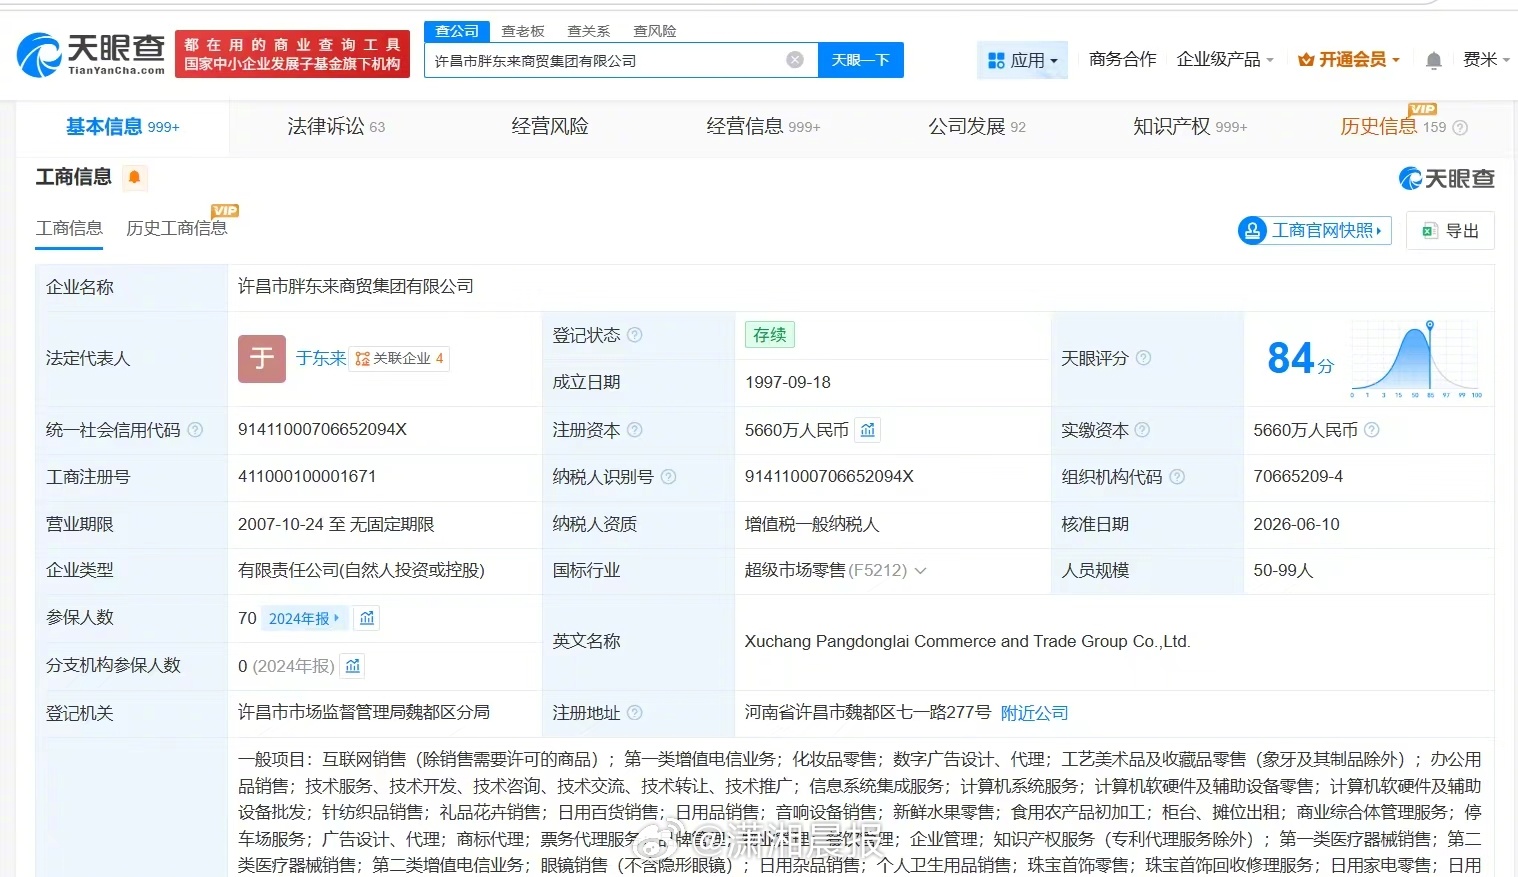Switch to 查老板 search tab
The height and width of the screenshot is (877, 1518).
[523, 31]
